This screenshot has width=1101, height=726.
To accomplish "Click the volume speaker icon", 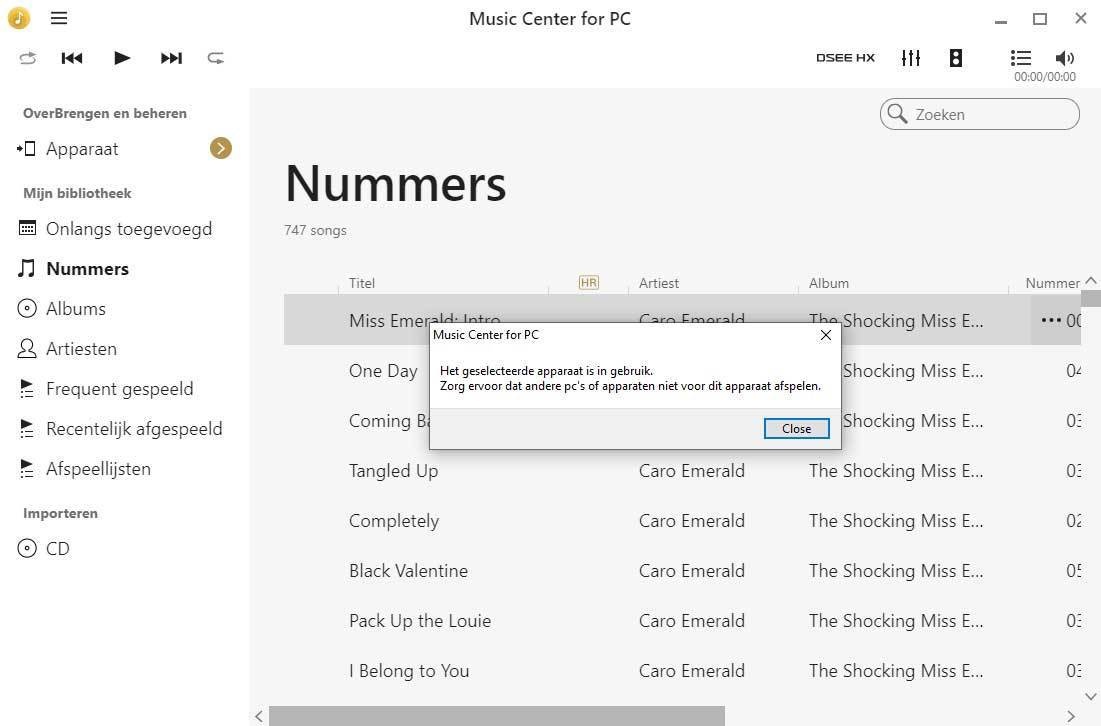I will [1064, 58].
